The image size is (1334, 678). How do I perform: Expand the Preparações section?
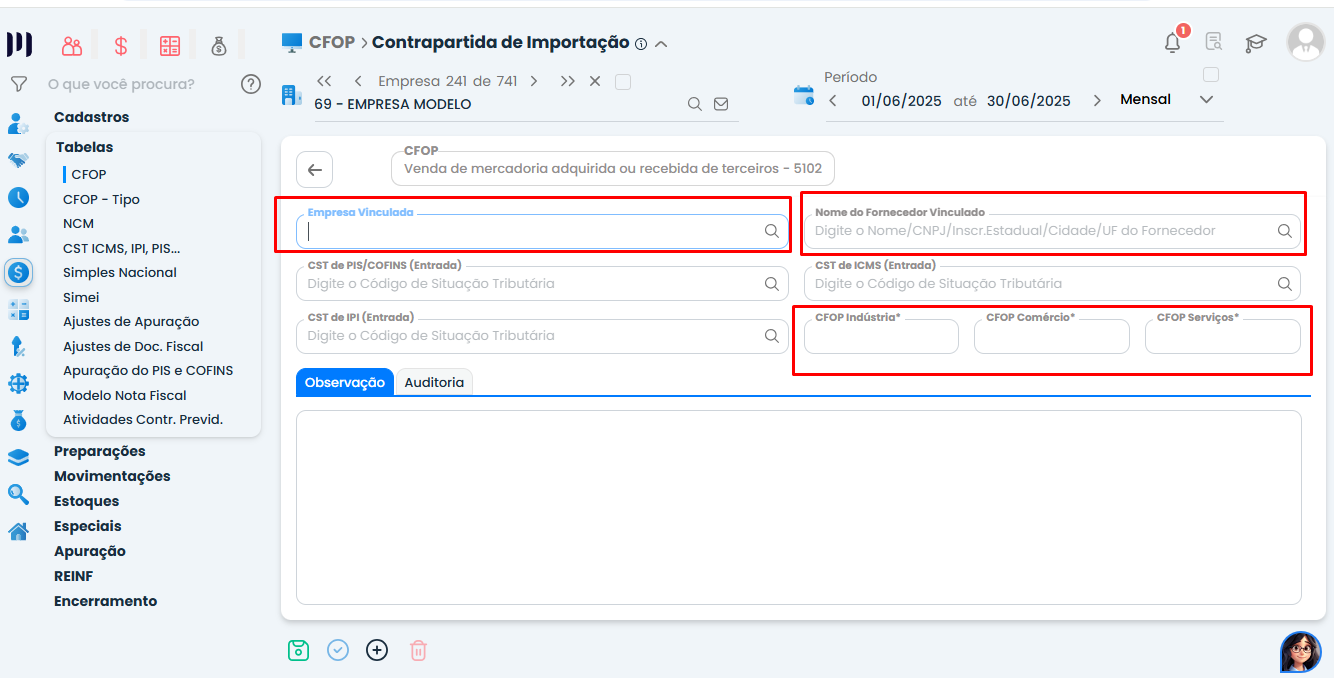[100, 451]
